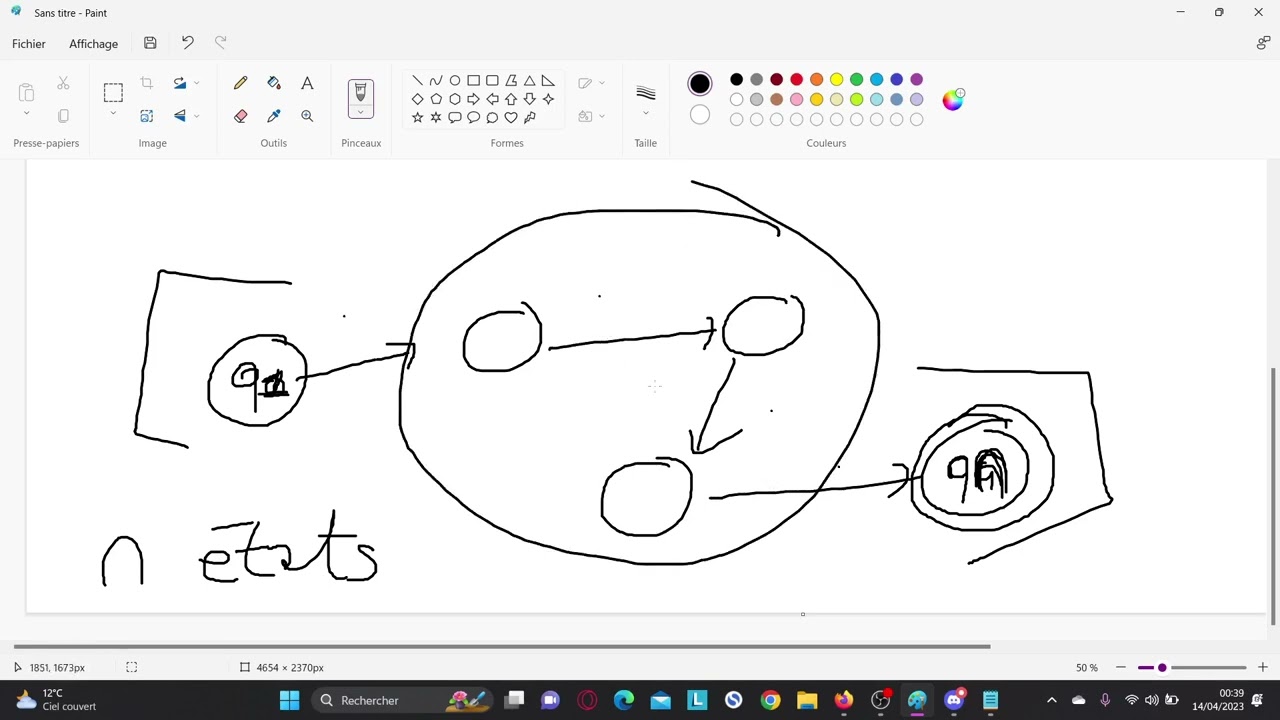Image resolution: width=1280 pixels, height=720 pixels.
Task: Click the Save icon in title bar
Action: [x=150, y=43]
